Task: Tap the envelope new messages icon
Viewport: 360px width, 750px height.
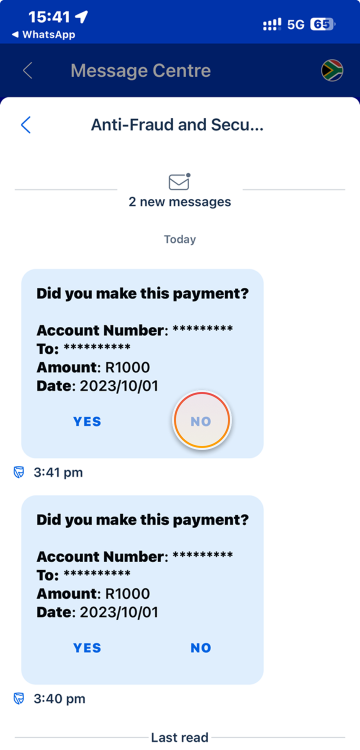Action: click(x=180, y=181)
